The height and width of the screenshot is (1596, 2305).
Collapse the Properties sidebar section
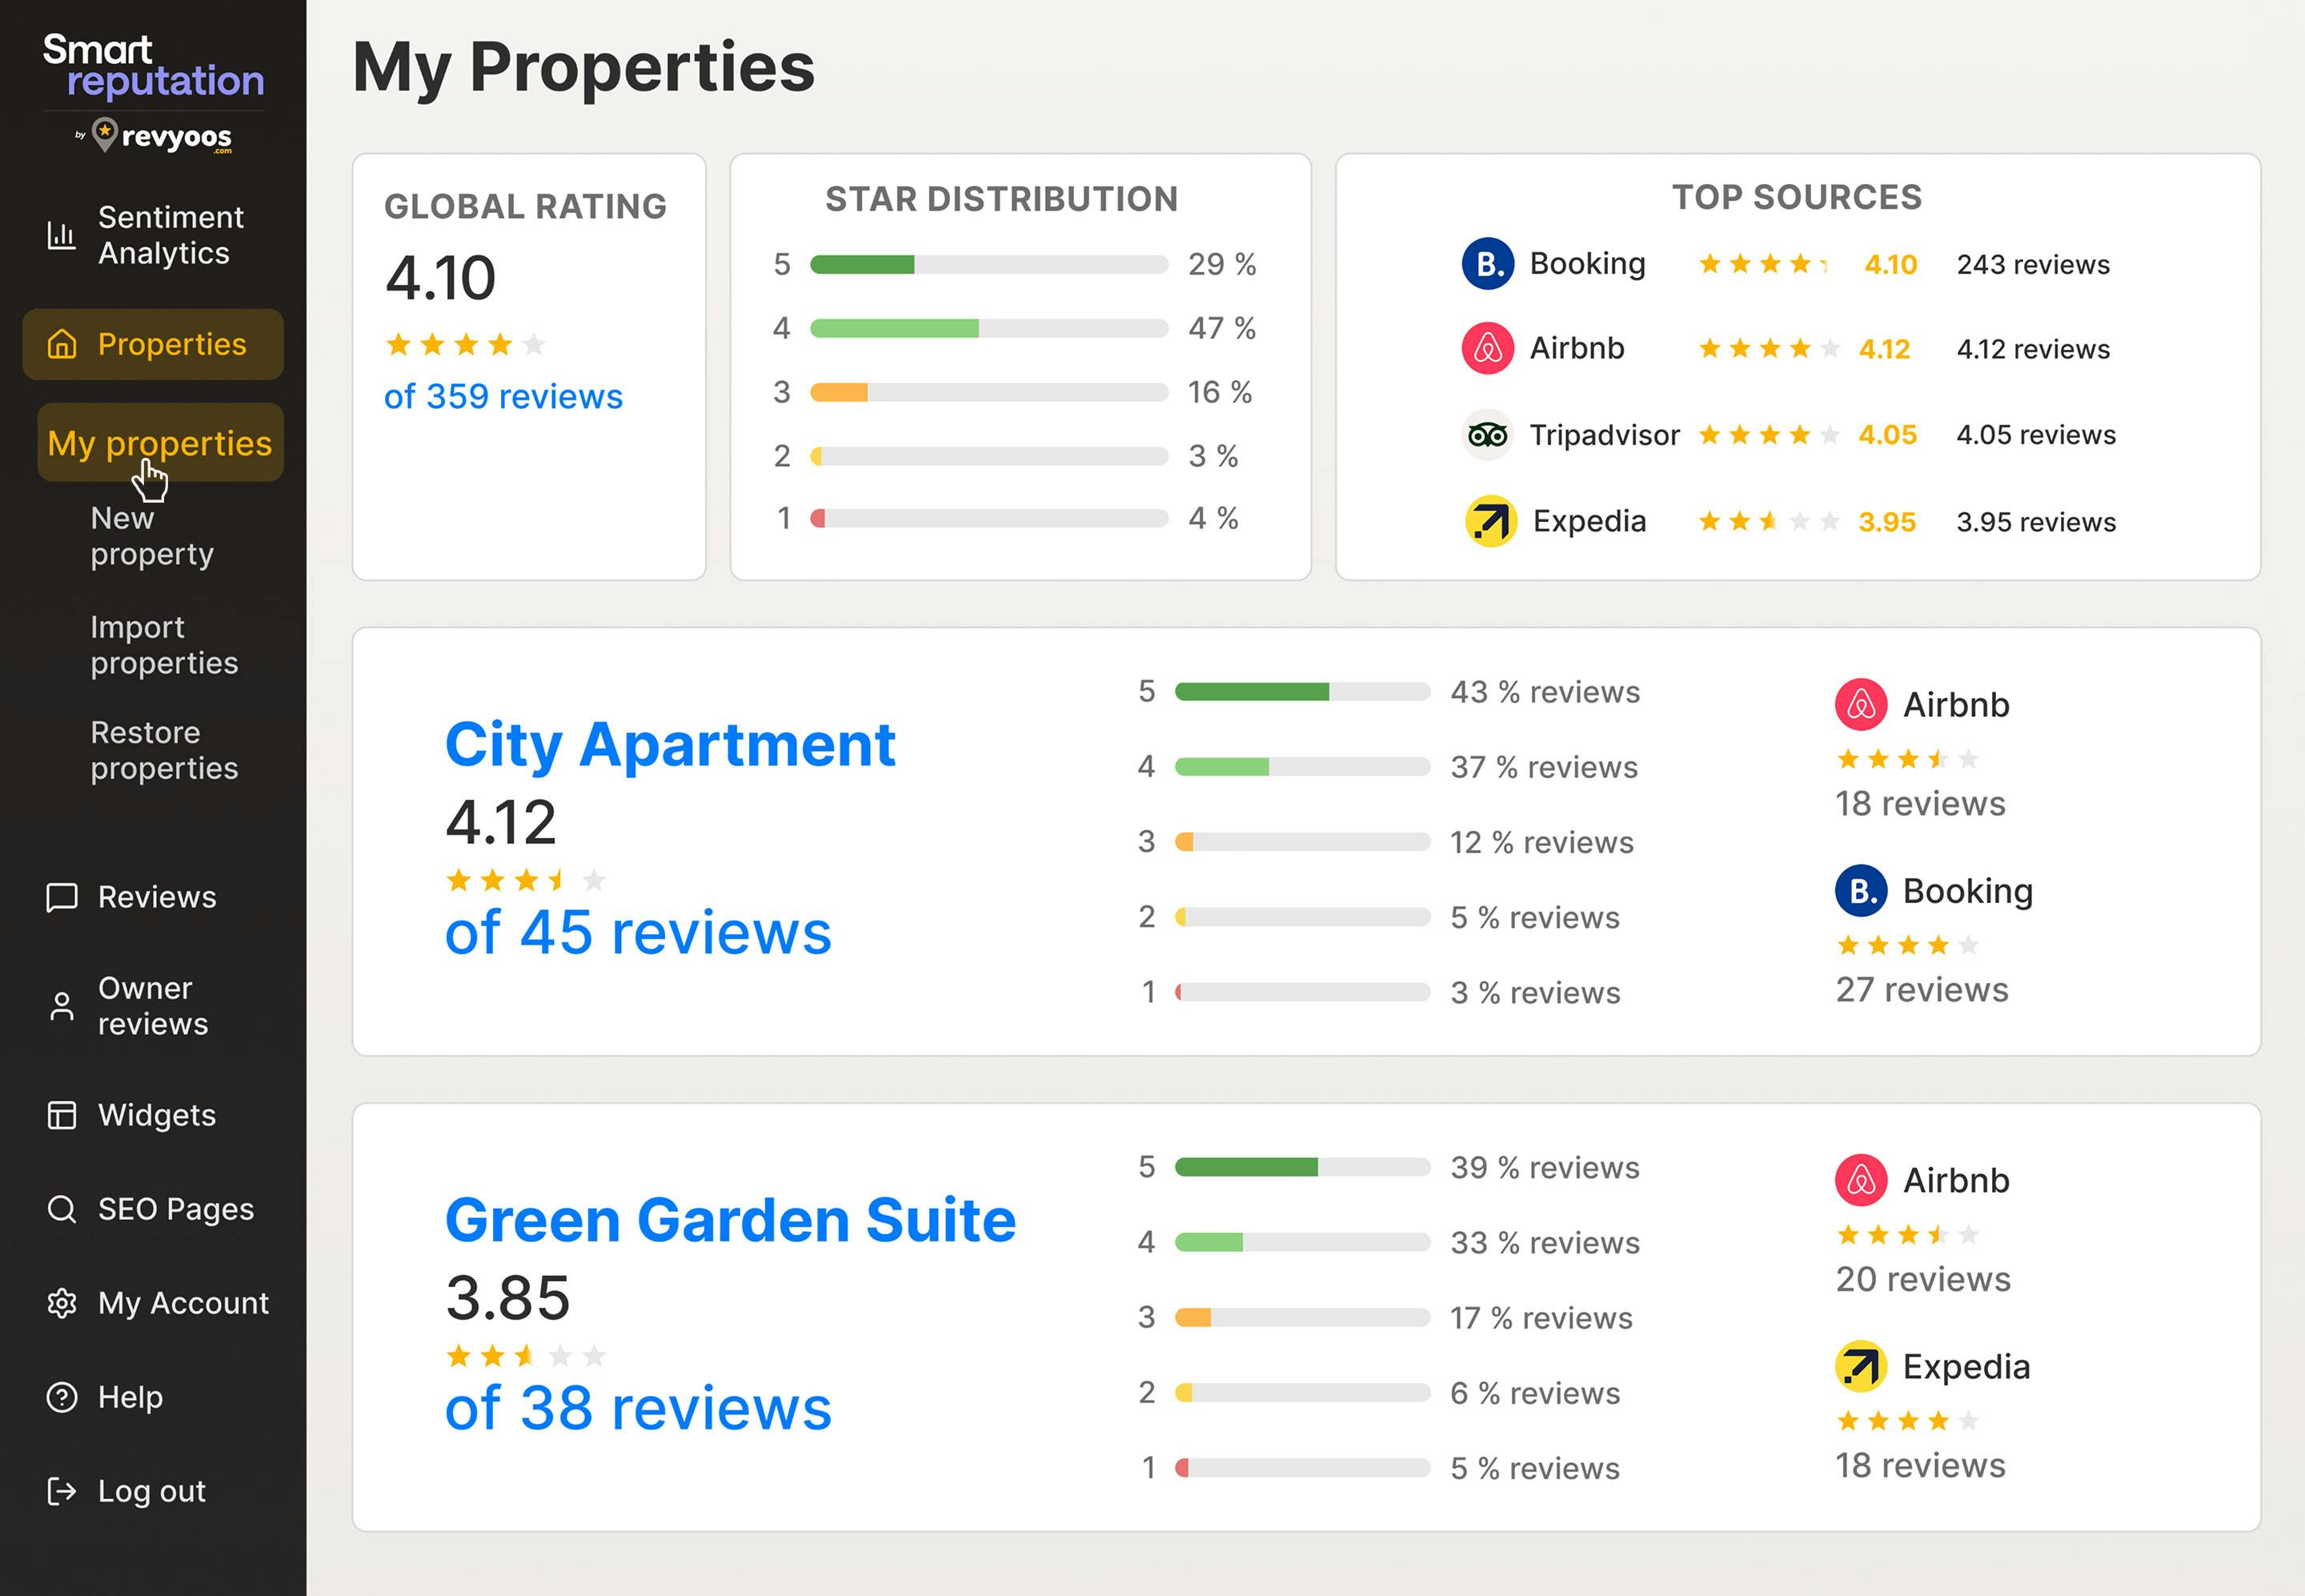[153, 344]
